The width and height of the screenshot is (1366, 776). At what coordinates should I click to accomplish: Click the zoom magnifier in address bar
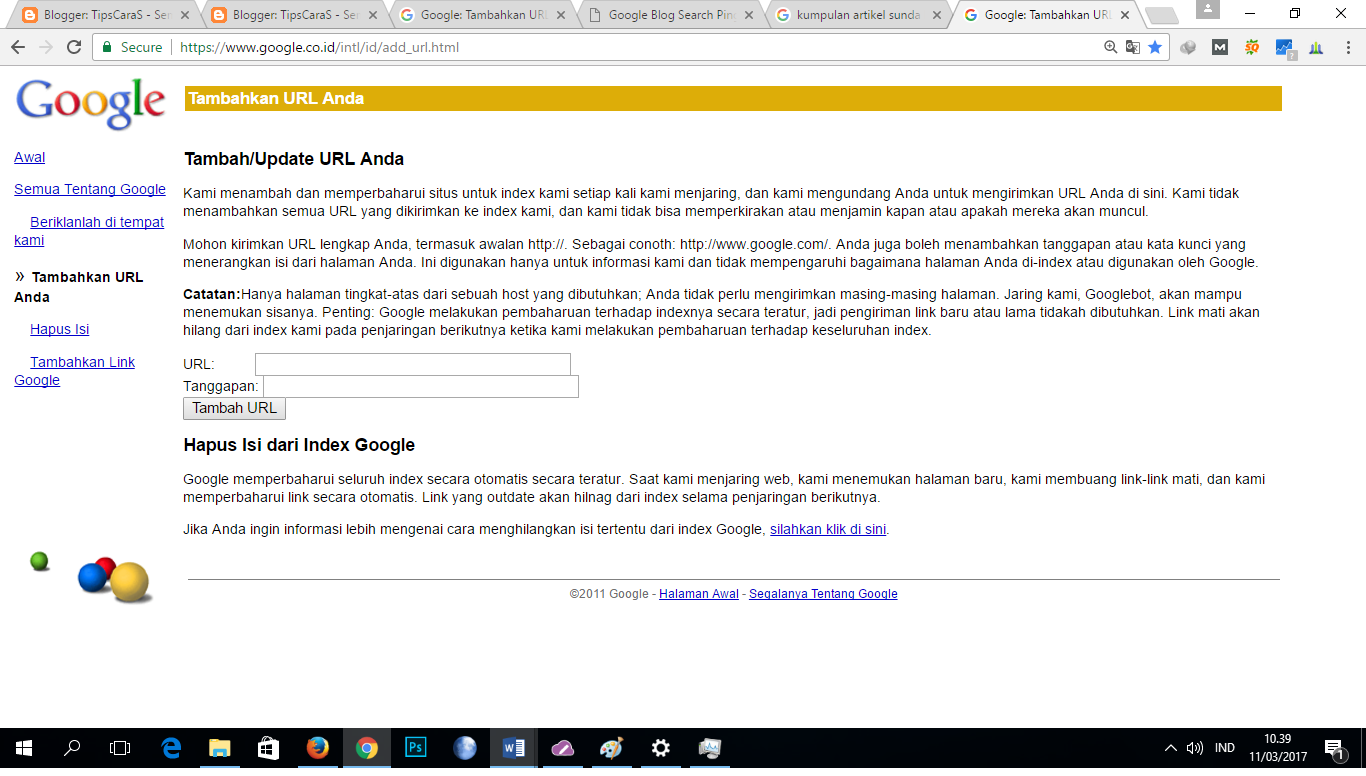pyautogui.click(x=1110, y=47)
